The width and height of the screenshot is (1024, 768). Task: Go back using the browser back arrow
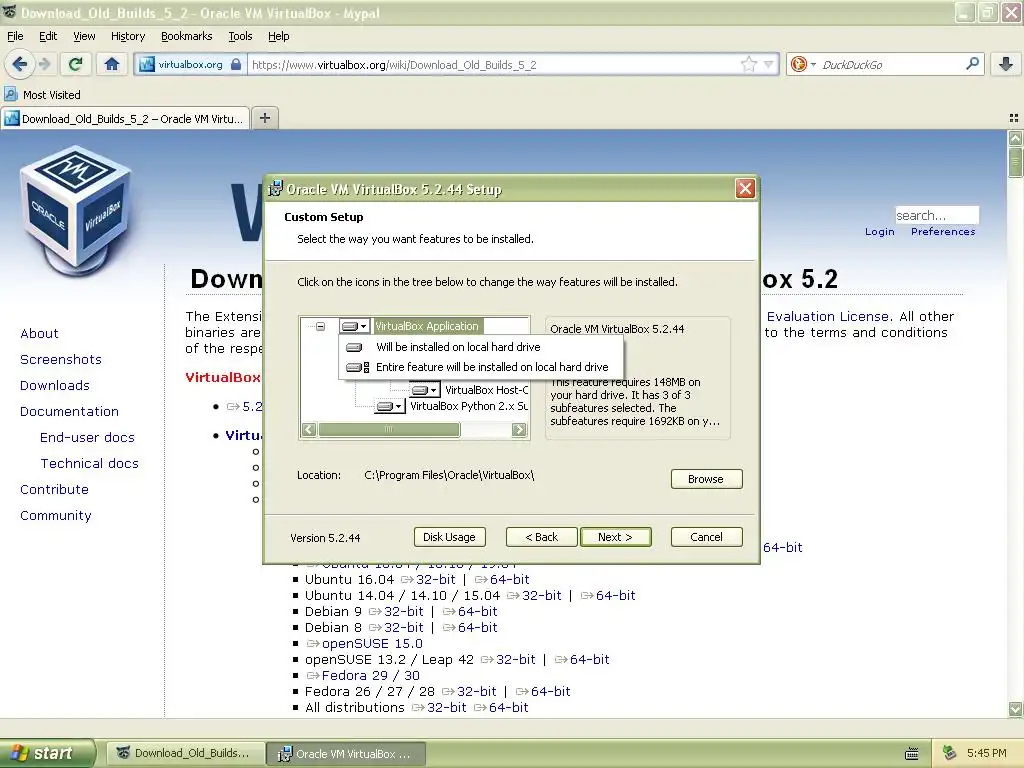tap(19, 64)
